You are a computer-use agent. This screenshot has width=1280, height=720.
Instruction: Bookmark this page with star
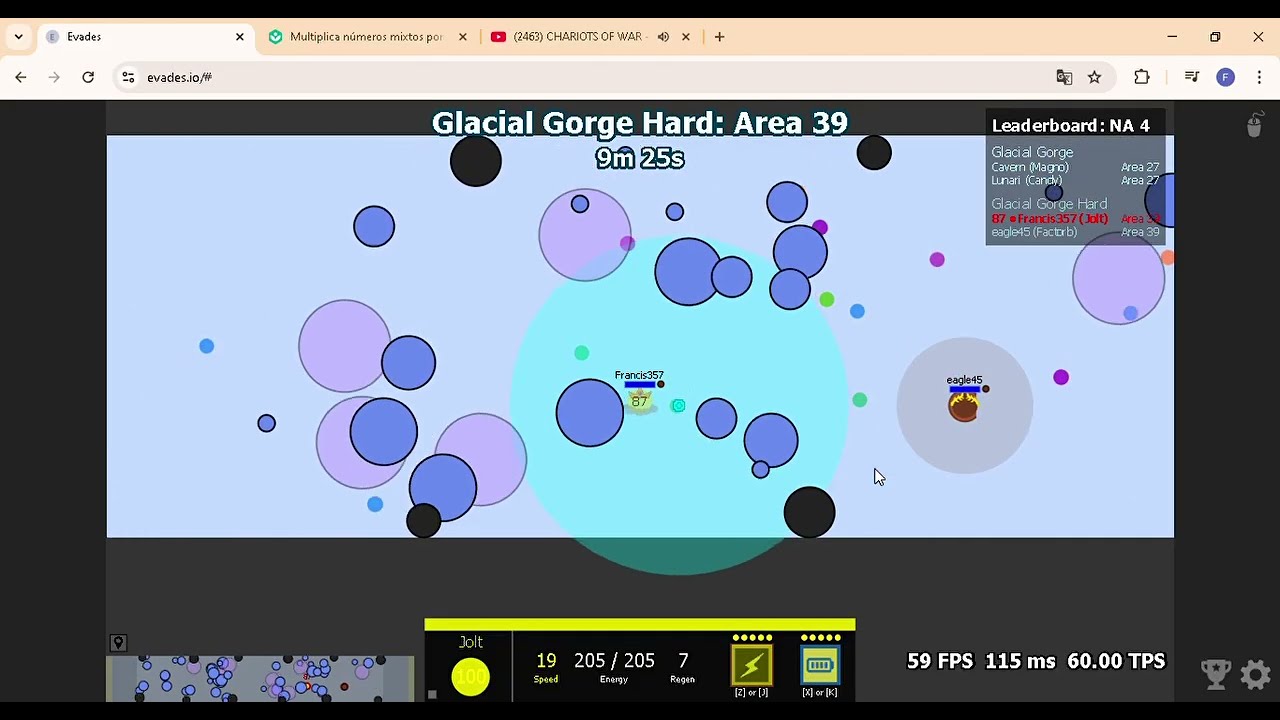[x=1095, y=77]
